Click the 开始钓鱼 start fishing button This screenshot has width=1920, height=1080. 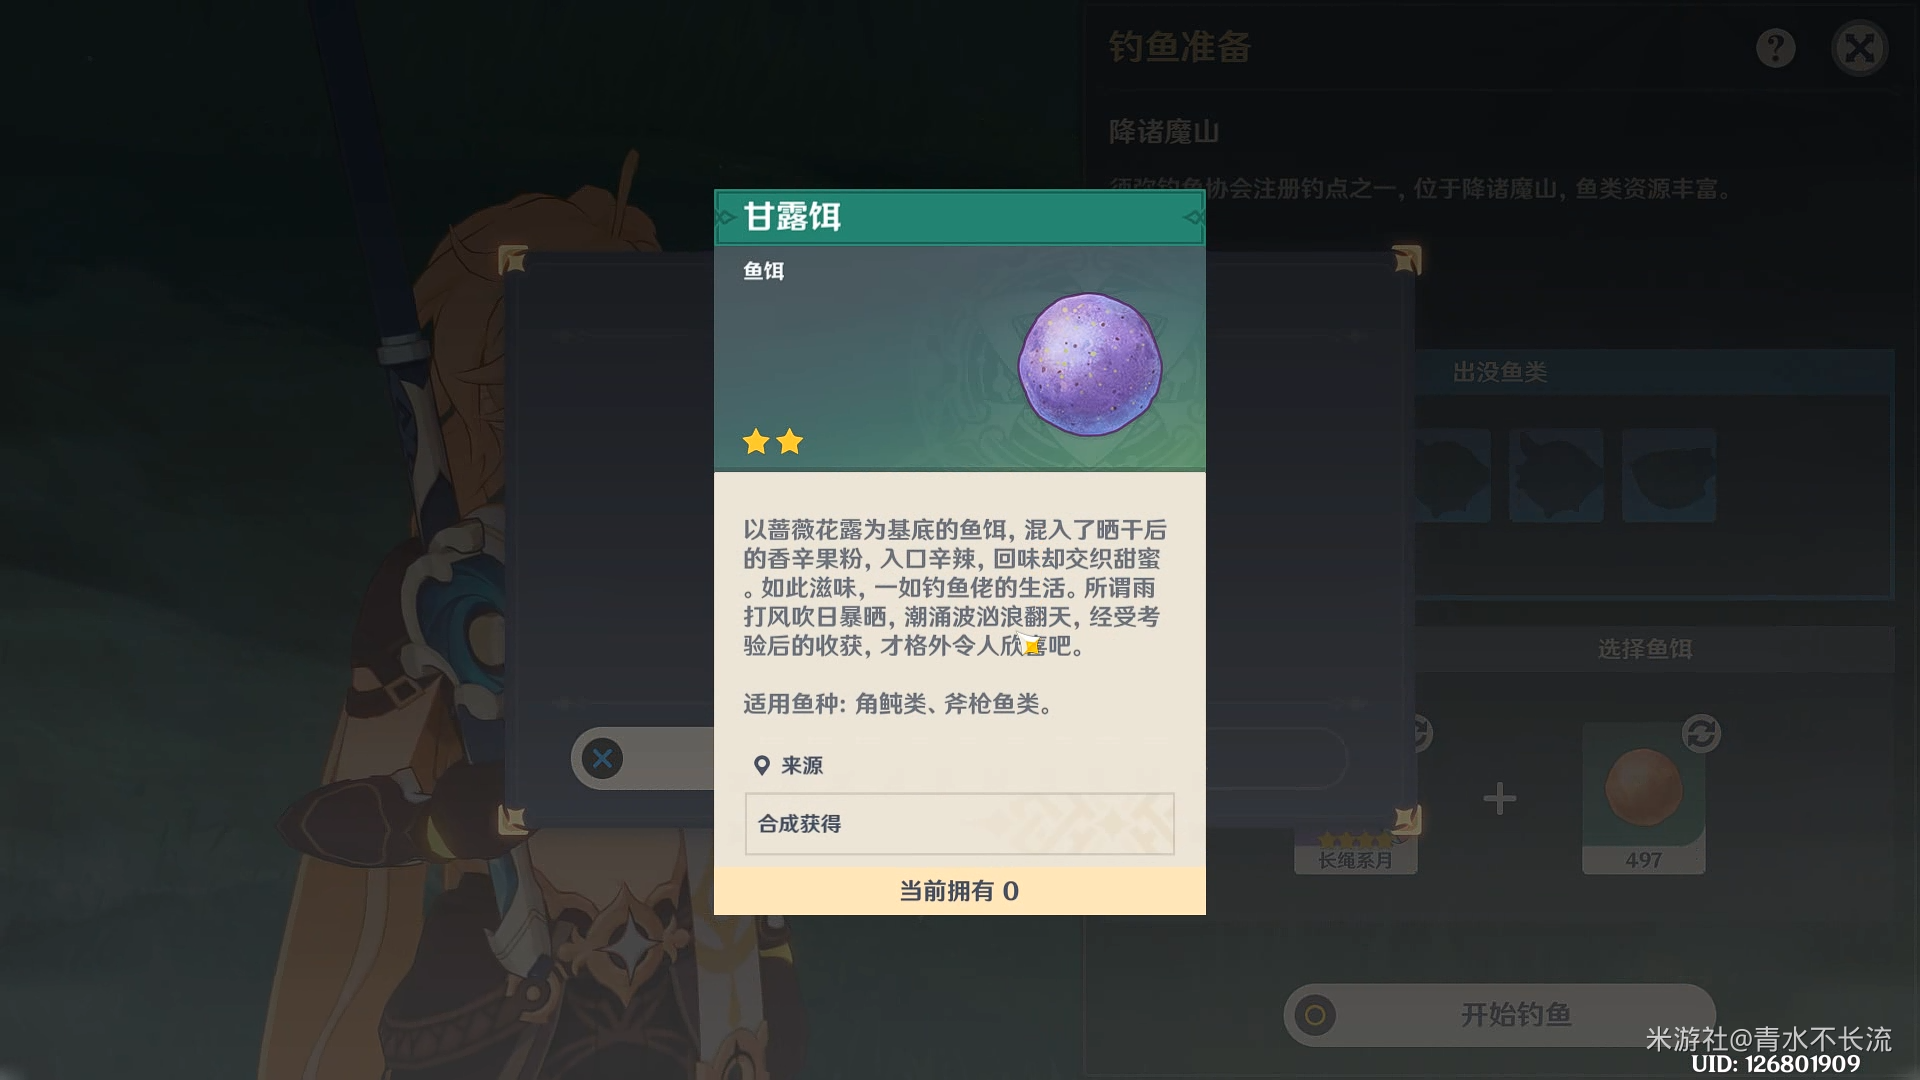[x=1500, y=1015]
